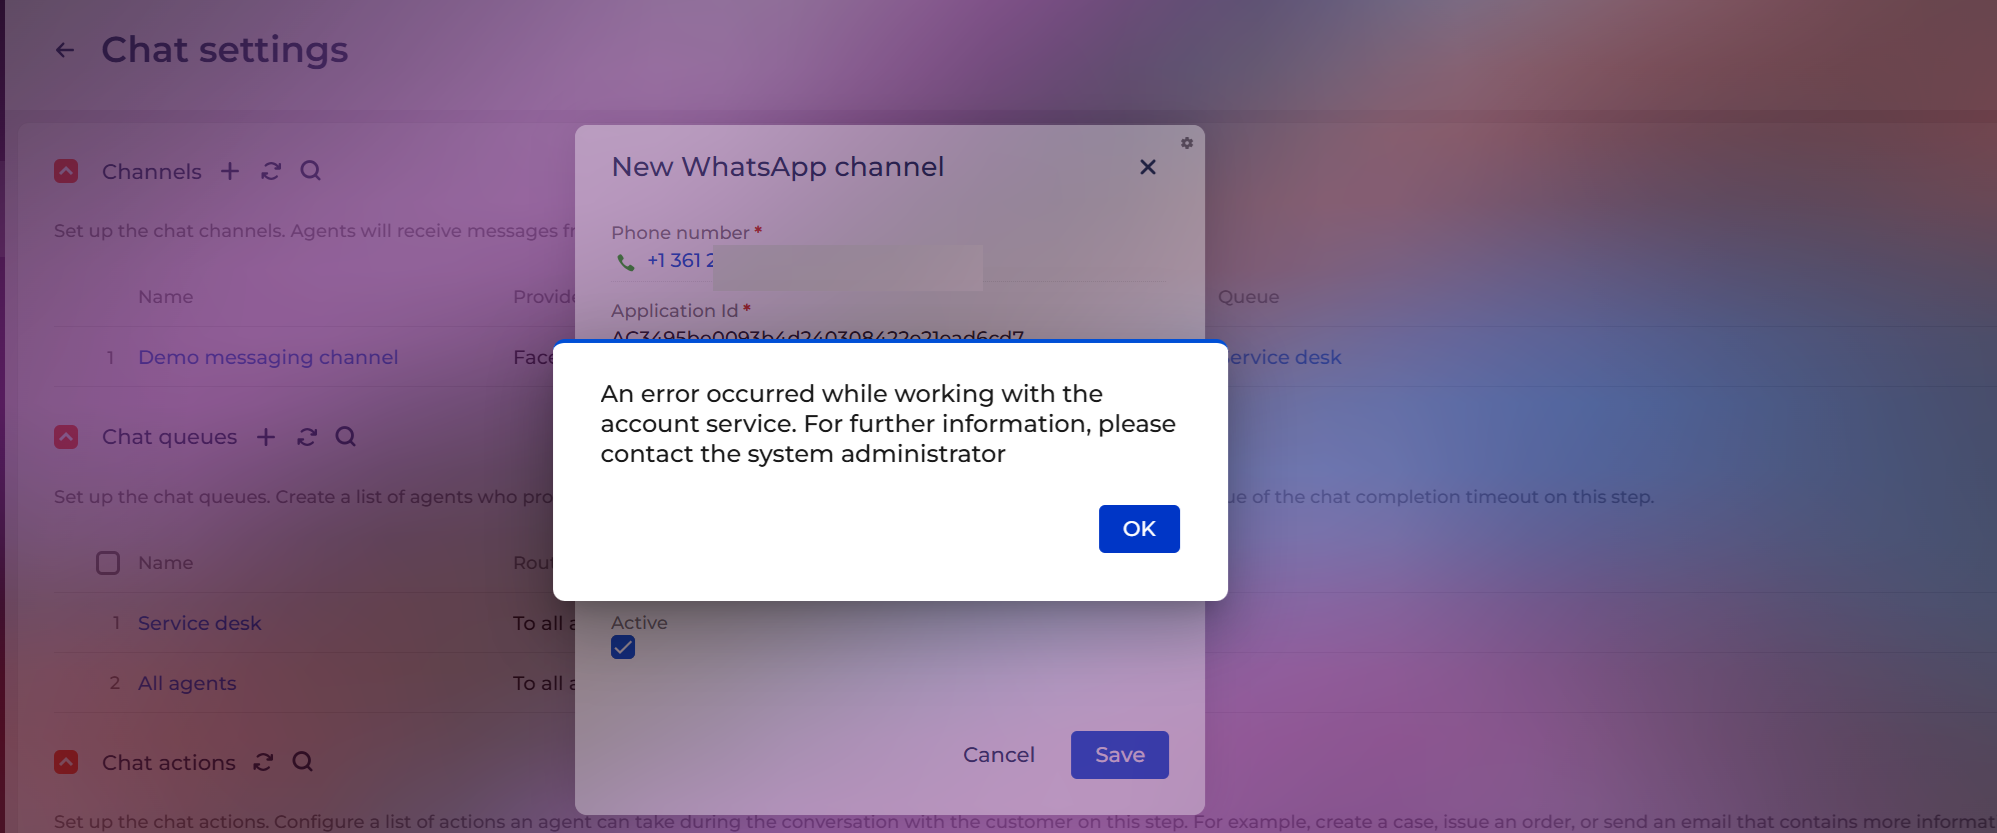Screen dimensions: 1997x833
Task: Toggle the Active checkbox
Action: pos(623,648)
